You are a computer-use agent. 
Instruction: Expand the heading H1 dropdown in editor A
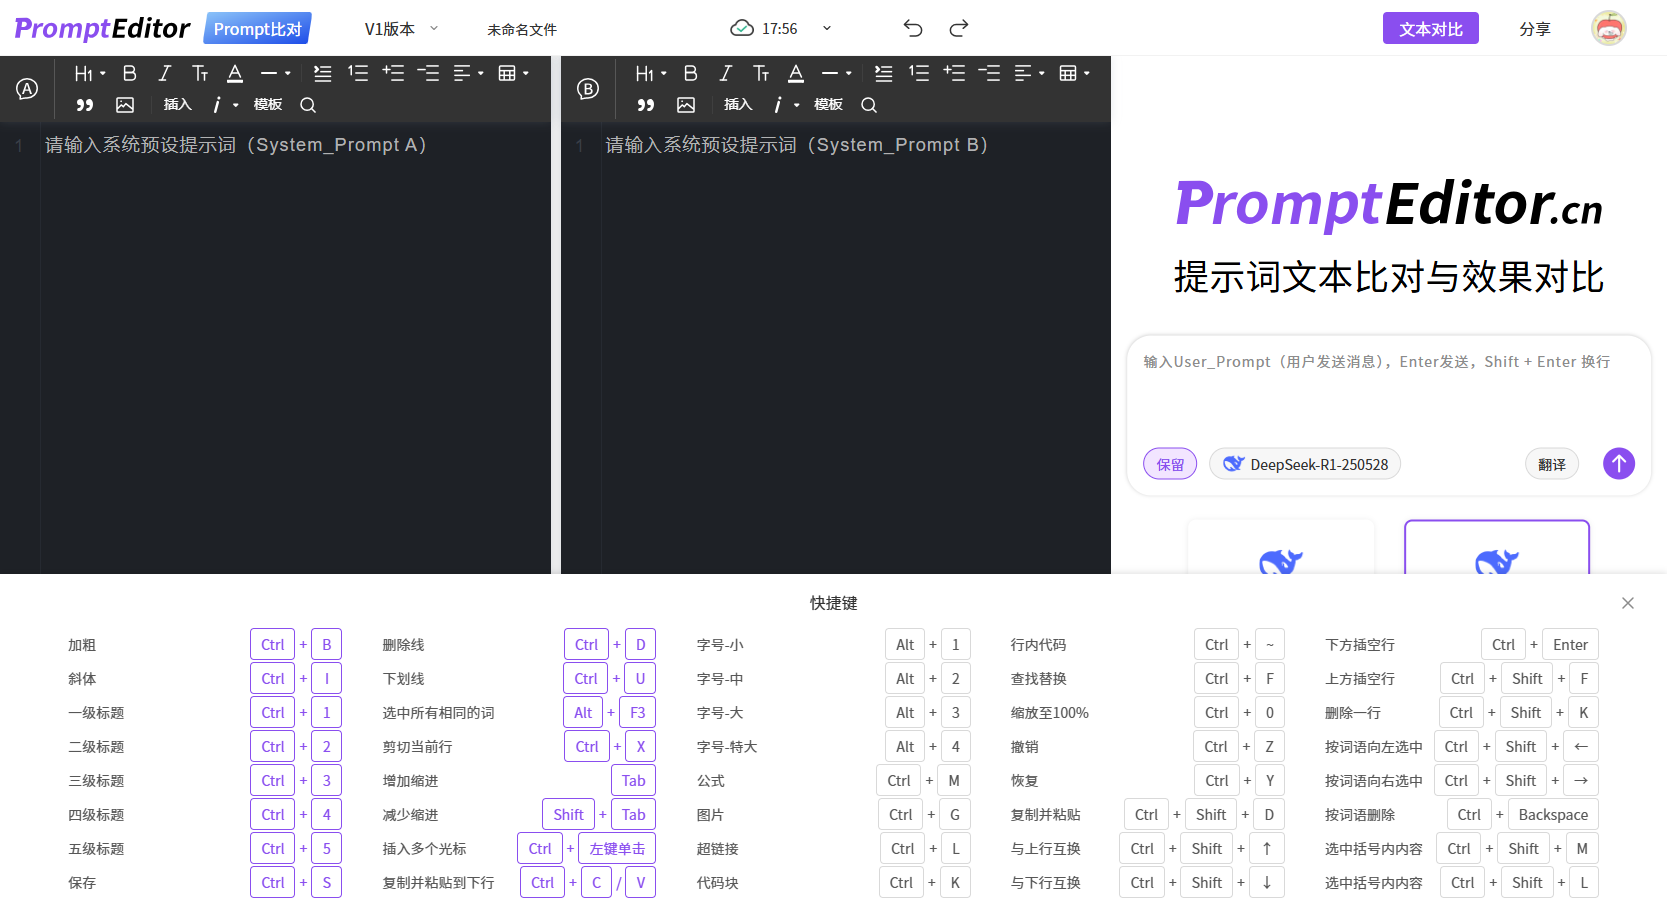click(89, 73)
